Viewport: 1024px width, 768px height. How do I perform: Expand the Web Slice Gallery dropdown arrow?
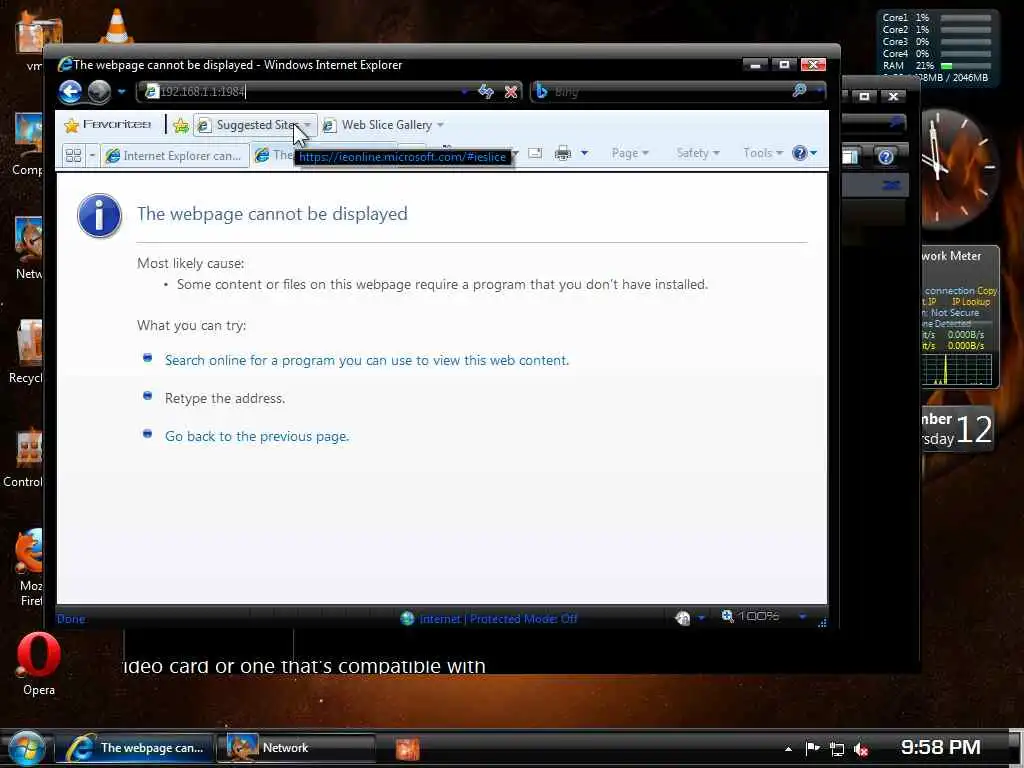click(440, 125)
